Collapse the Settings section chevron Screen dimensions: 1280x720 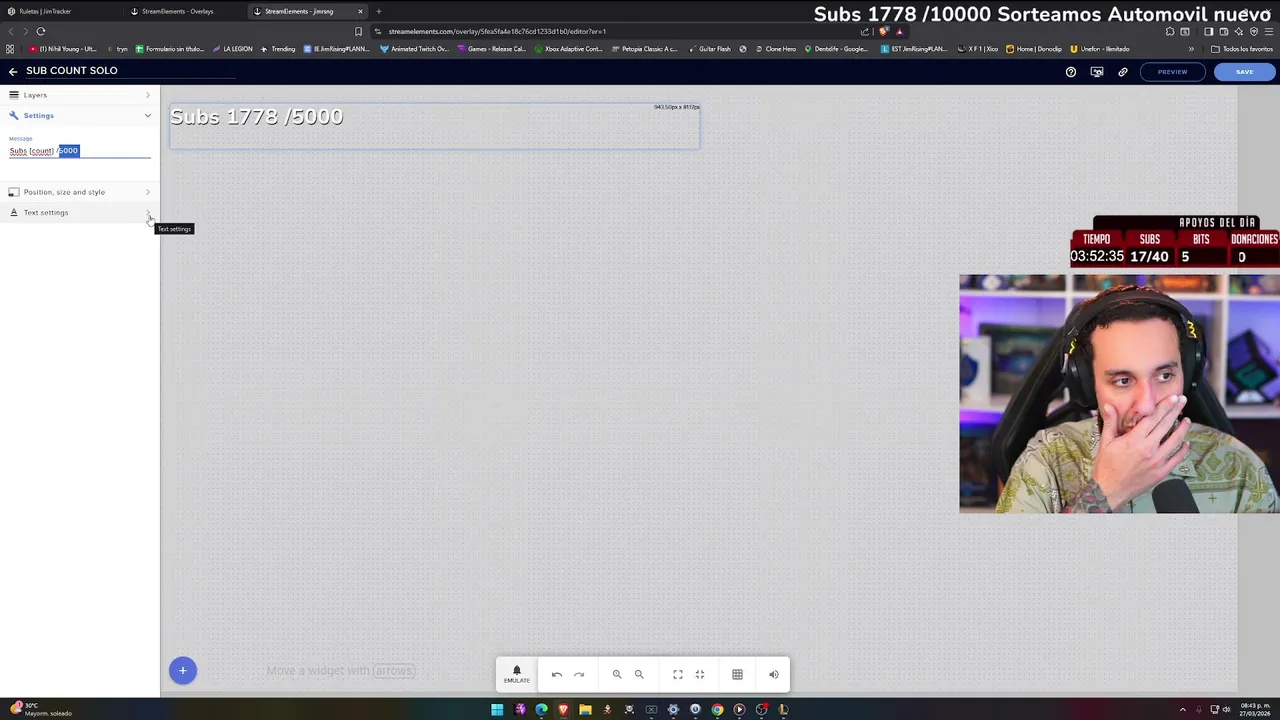(148, 116)
